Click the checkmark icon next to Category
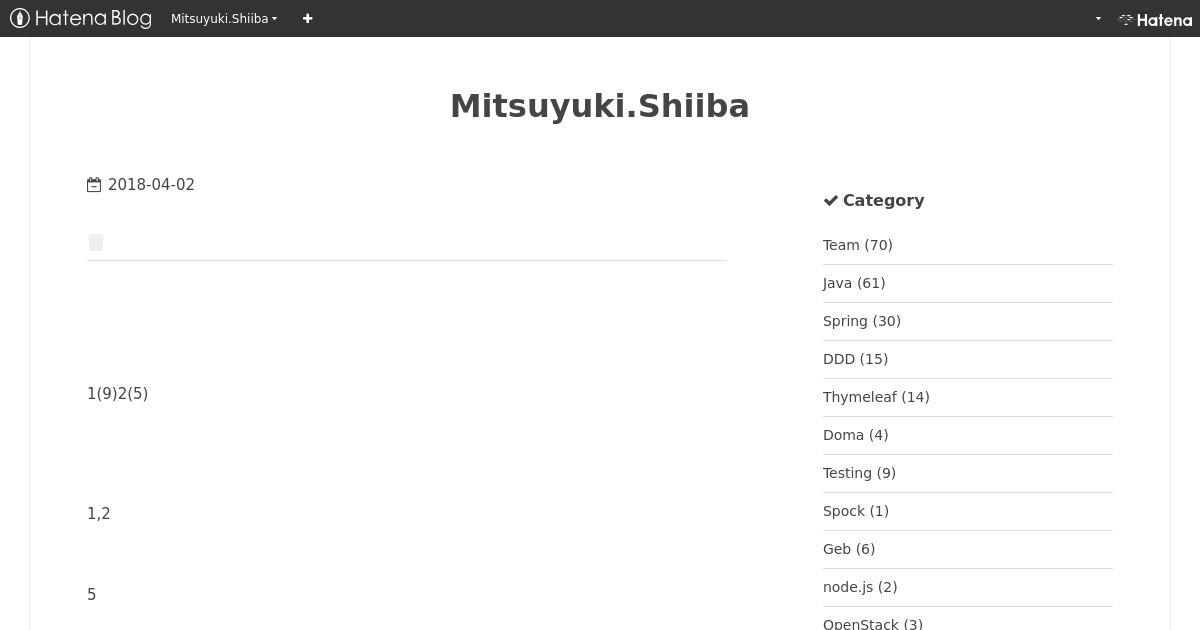1200x630 pixels. point(830,201)
